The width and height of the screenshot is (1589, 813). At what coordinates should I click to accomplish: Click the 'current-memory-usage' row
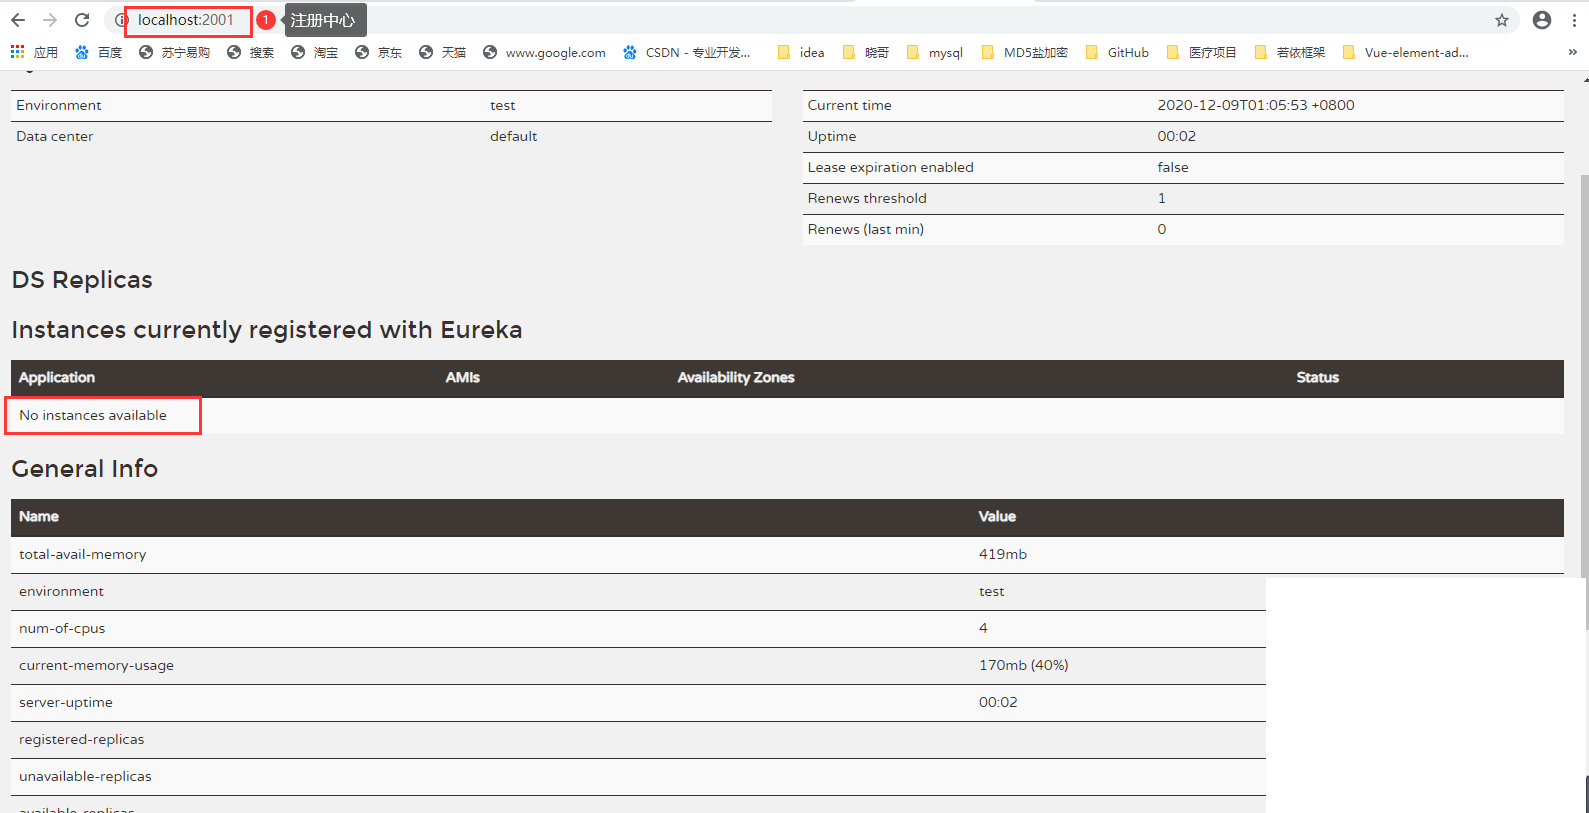[638, 665]
